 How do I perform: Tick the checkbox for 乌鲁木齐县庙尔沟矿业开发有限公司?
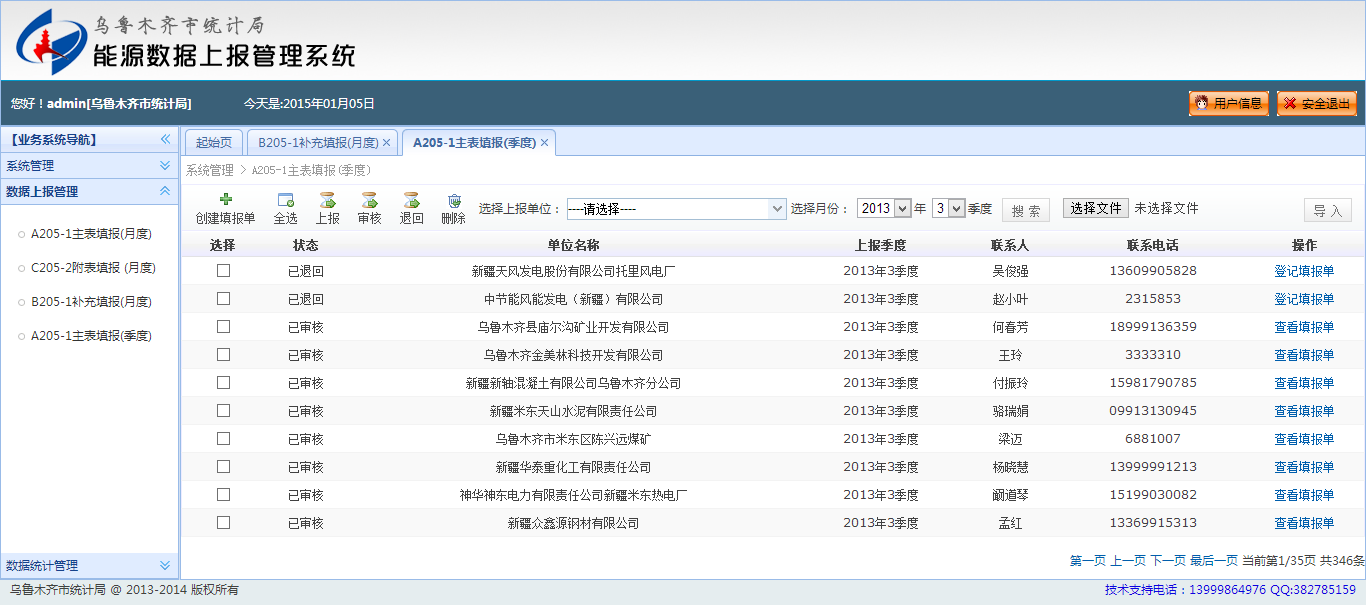[x=224, y=326]
